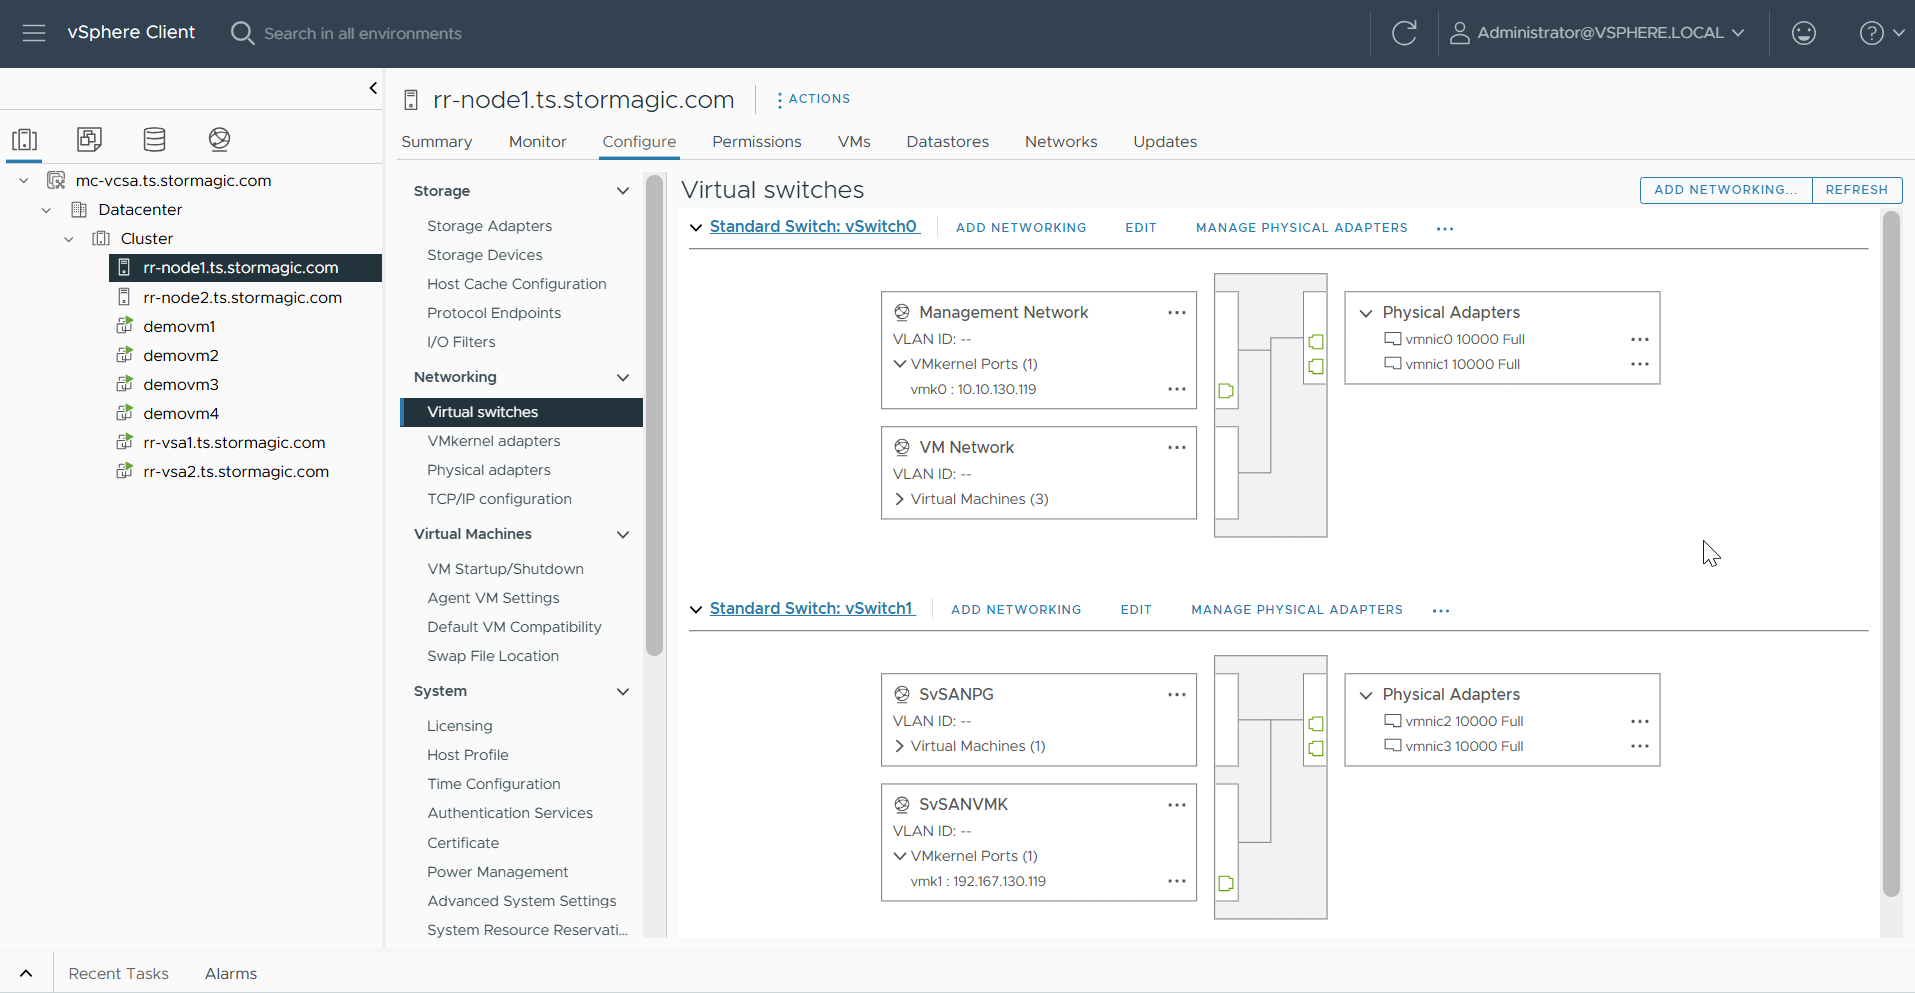Open the Monitor tab
The height and width of the screenshot is (993, 1915).
[538, 142]
